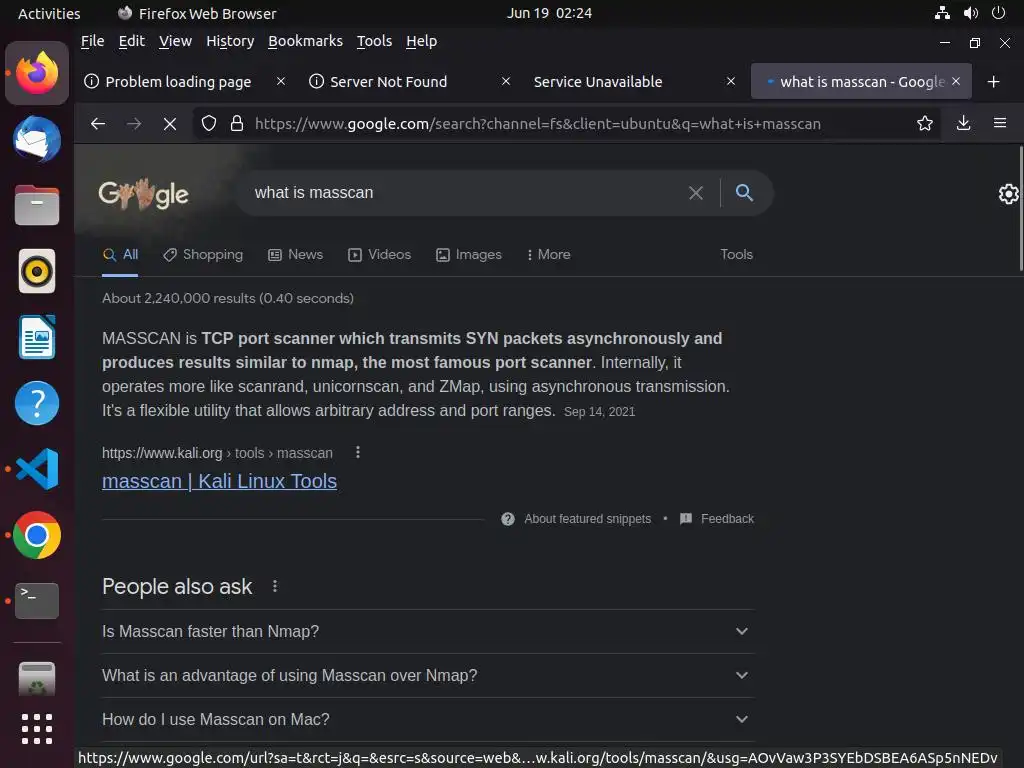The image size is (1024, 768).
Task: Open the Bookmarks menu
Action: coord(305,41)
